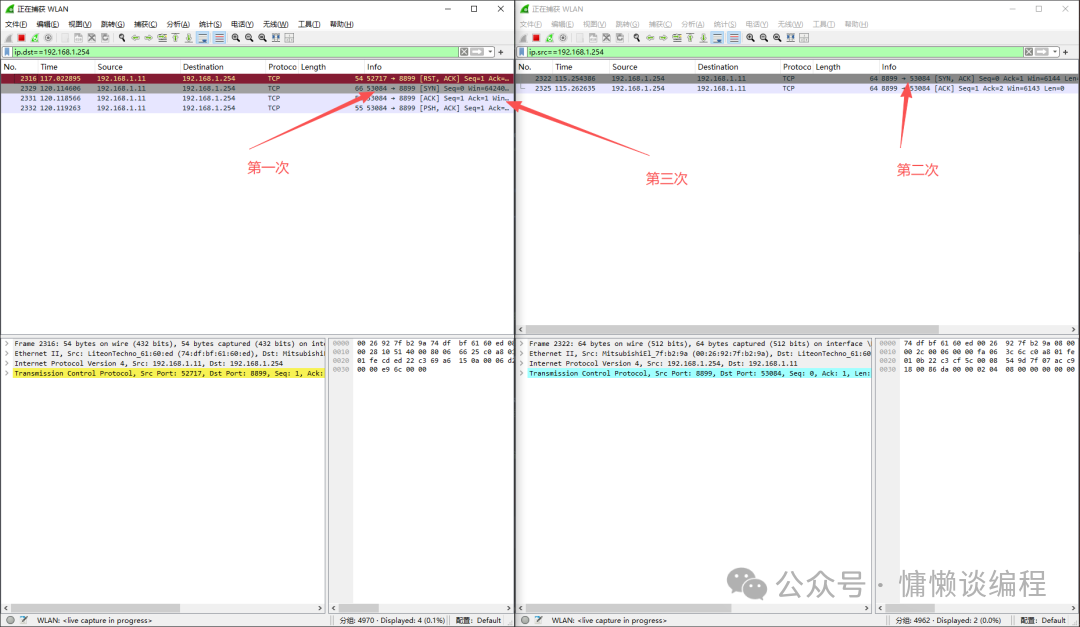Viewport: 1080px width, 627px height.
Task: Open 分析(A) menu in left window
Action: point(178,24)
